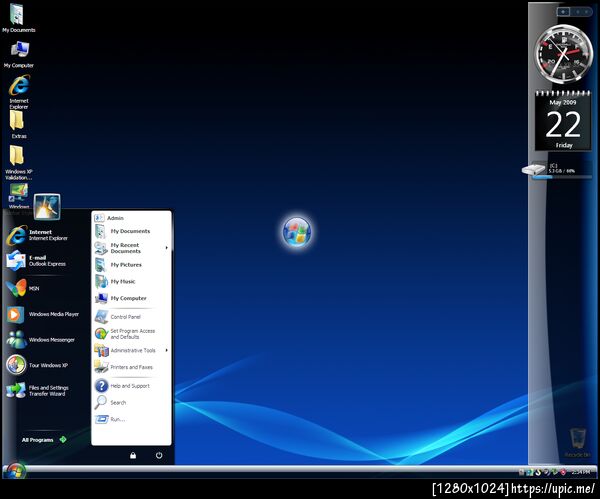The height and width of the screenshot is (499, 600).
Task: Click the power button in Start menu
Action: click(x=159, y=455)
